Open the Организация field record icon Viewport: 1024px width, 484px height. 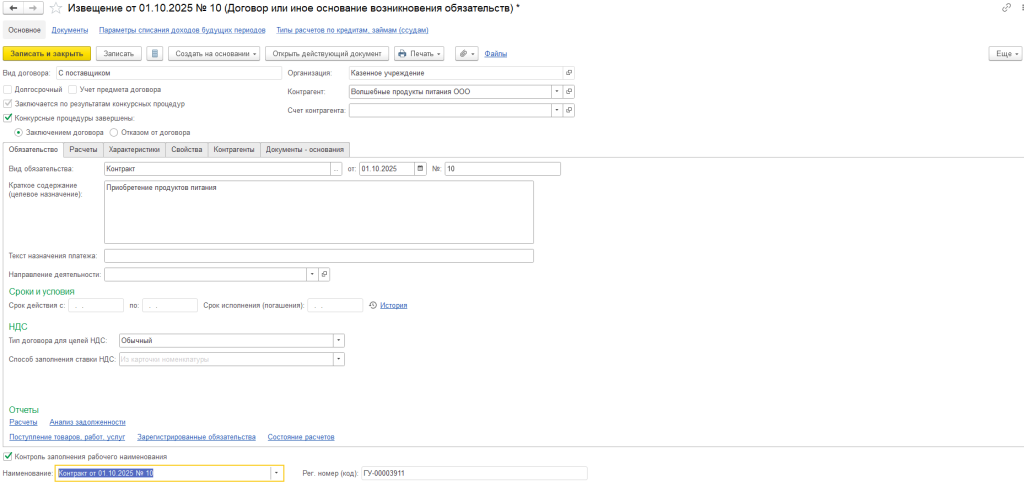(x=569, y=73)
